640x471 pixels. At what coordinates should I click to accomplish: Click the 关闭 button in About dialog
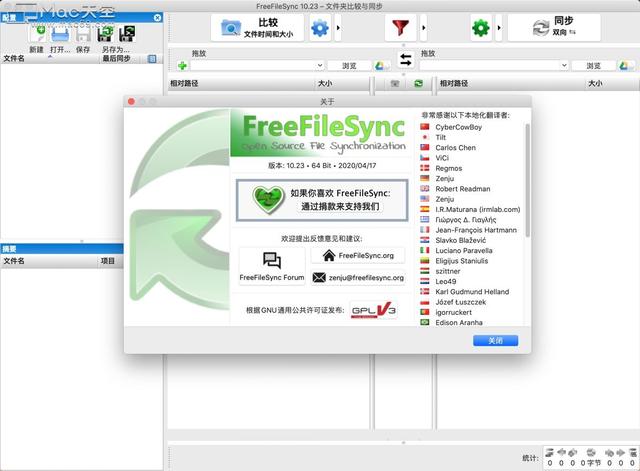(496, 341)
